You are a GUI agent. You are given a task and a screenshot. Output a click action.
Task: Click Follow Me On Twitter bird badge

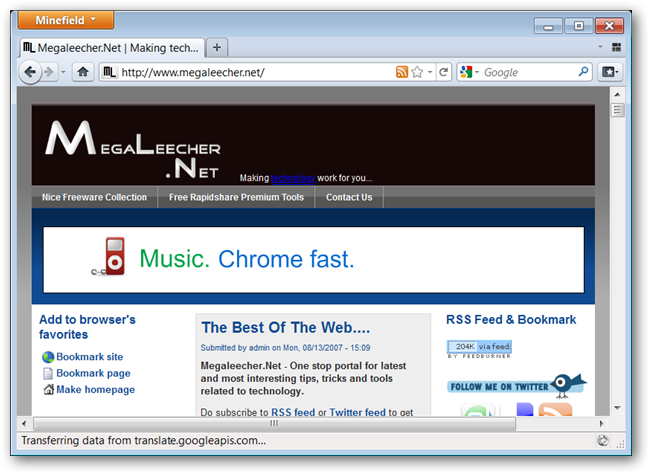point(516,386)
